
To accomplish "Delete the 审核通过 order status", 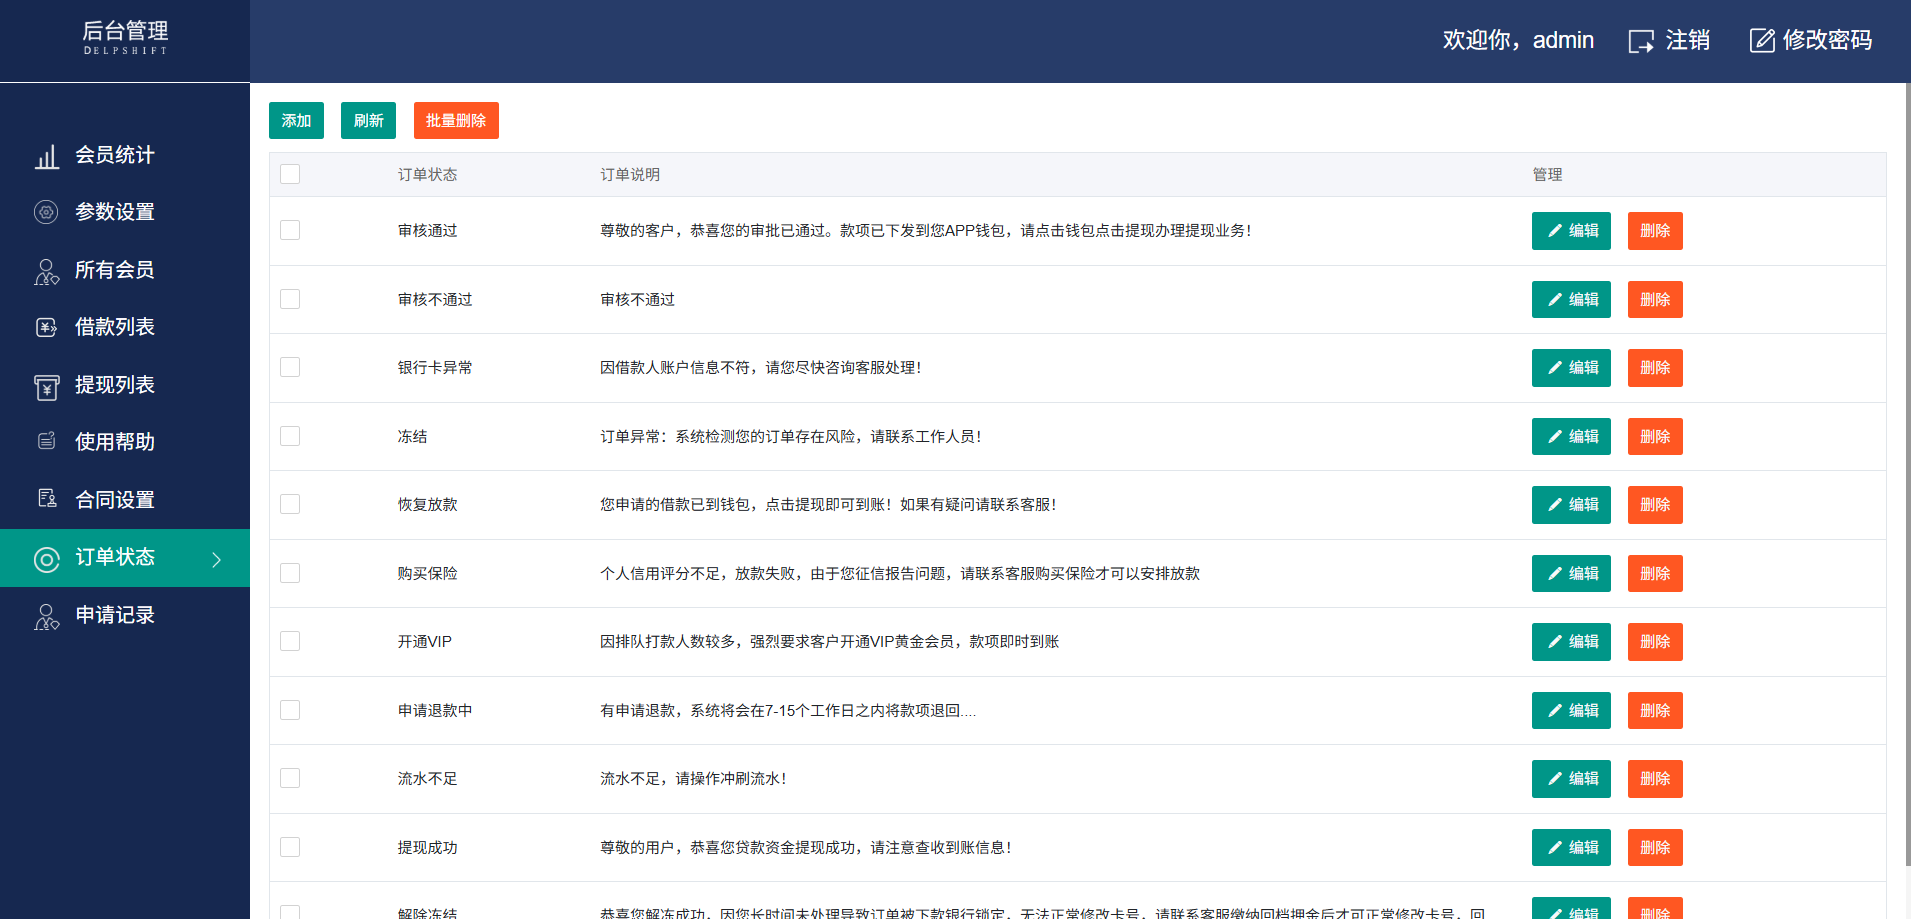I will 1655,231.
